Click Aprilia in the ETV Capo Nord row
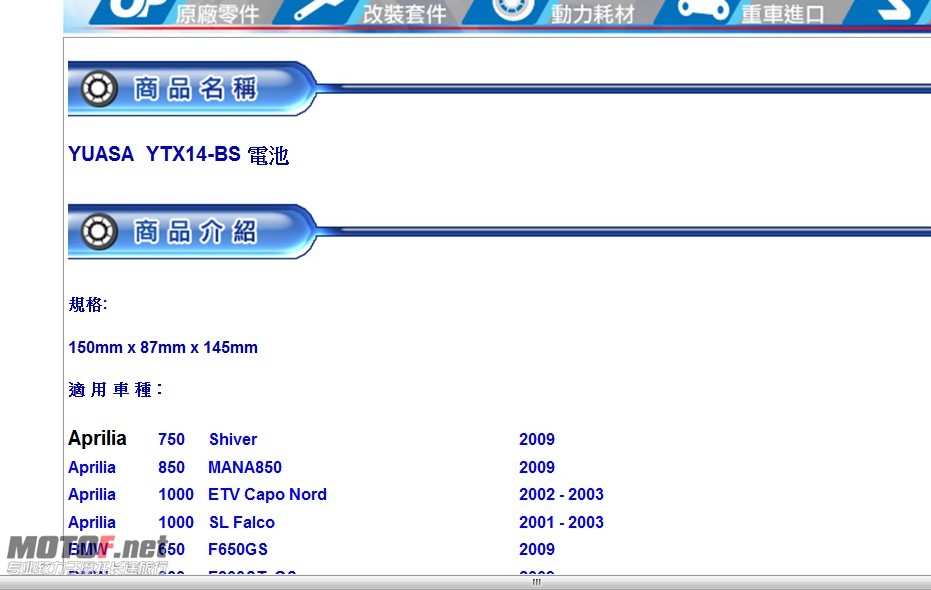Image resolution: width=931 pixels, height=590 pixels. [x=92, y=494]
